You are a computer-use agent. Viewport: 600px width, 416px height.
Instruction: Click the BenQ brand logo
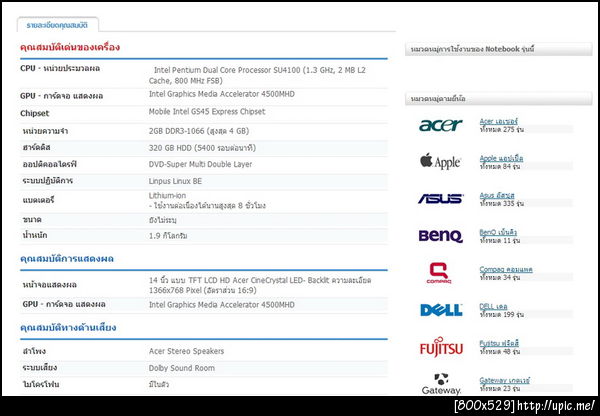point(440,236)
